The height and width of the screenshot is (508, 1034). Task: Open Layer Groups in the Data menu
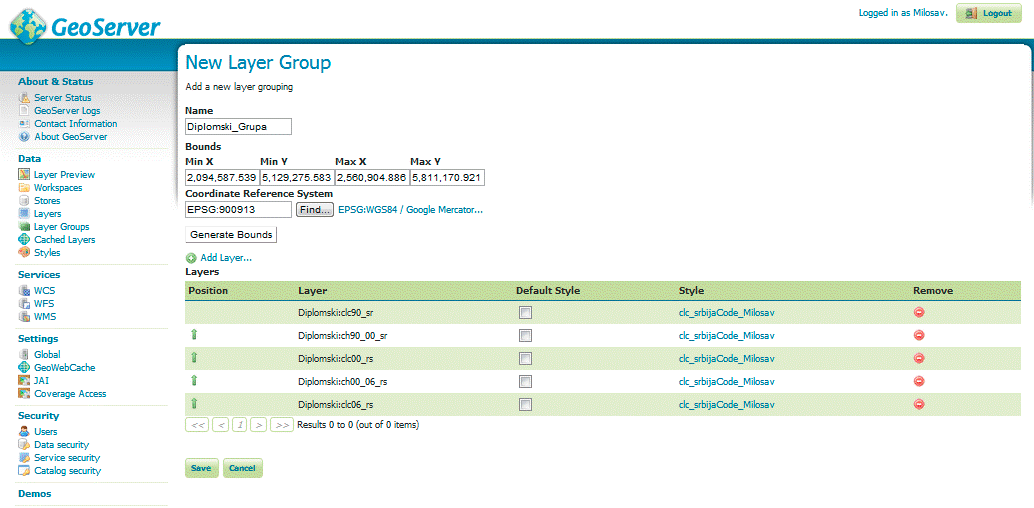pos(61,227)
